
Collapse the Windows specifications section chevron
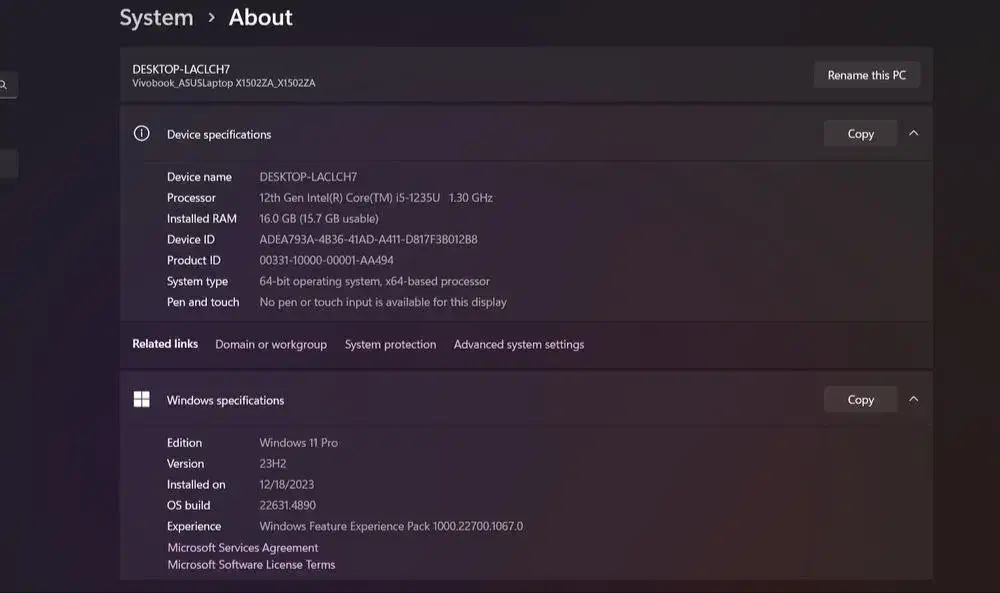point(913,399)
